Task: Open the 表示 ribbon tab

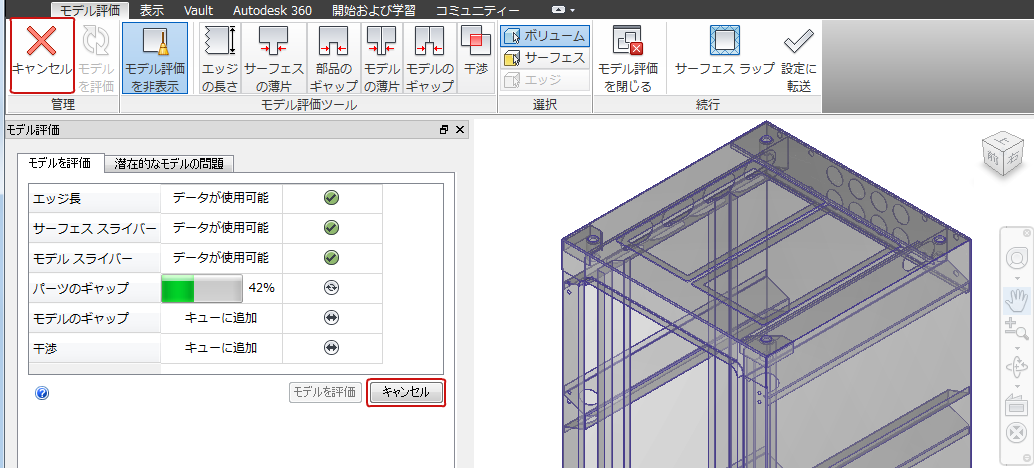Action: 152,10
